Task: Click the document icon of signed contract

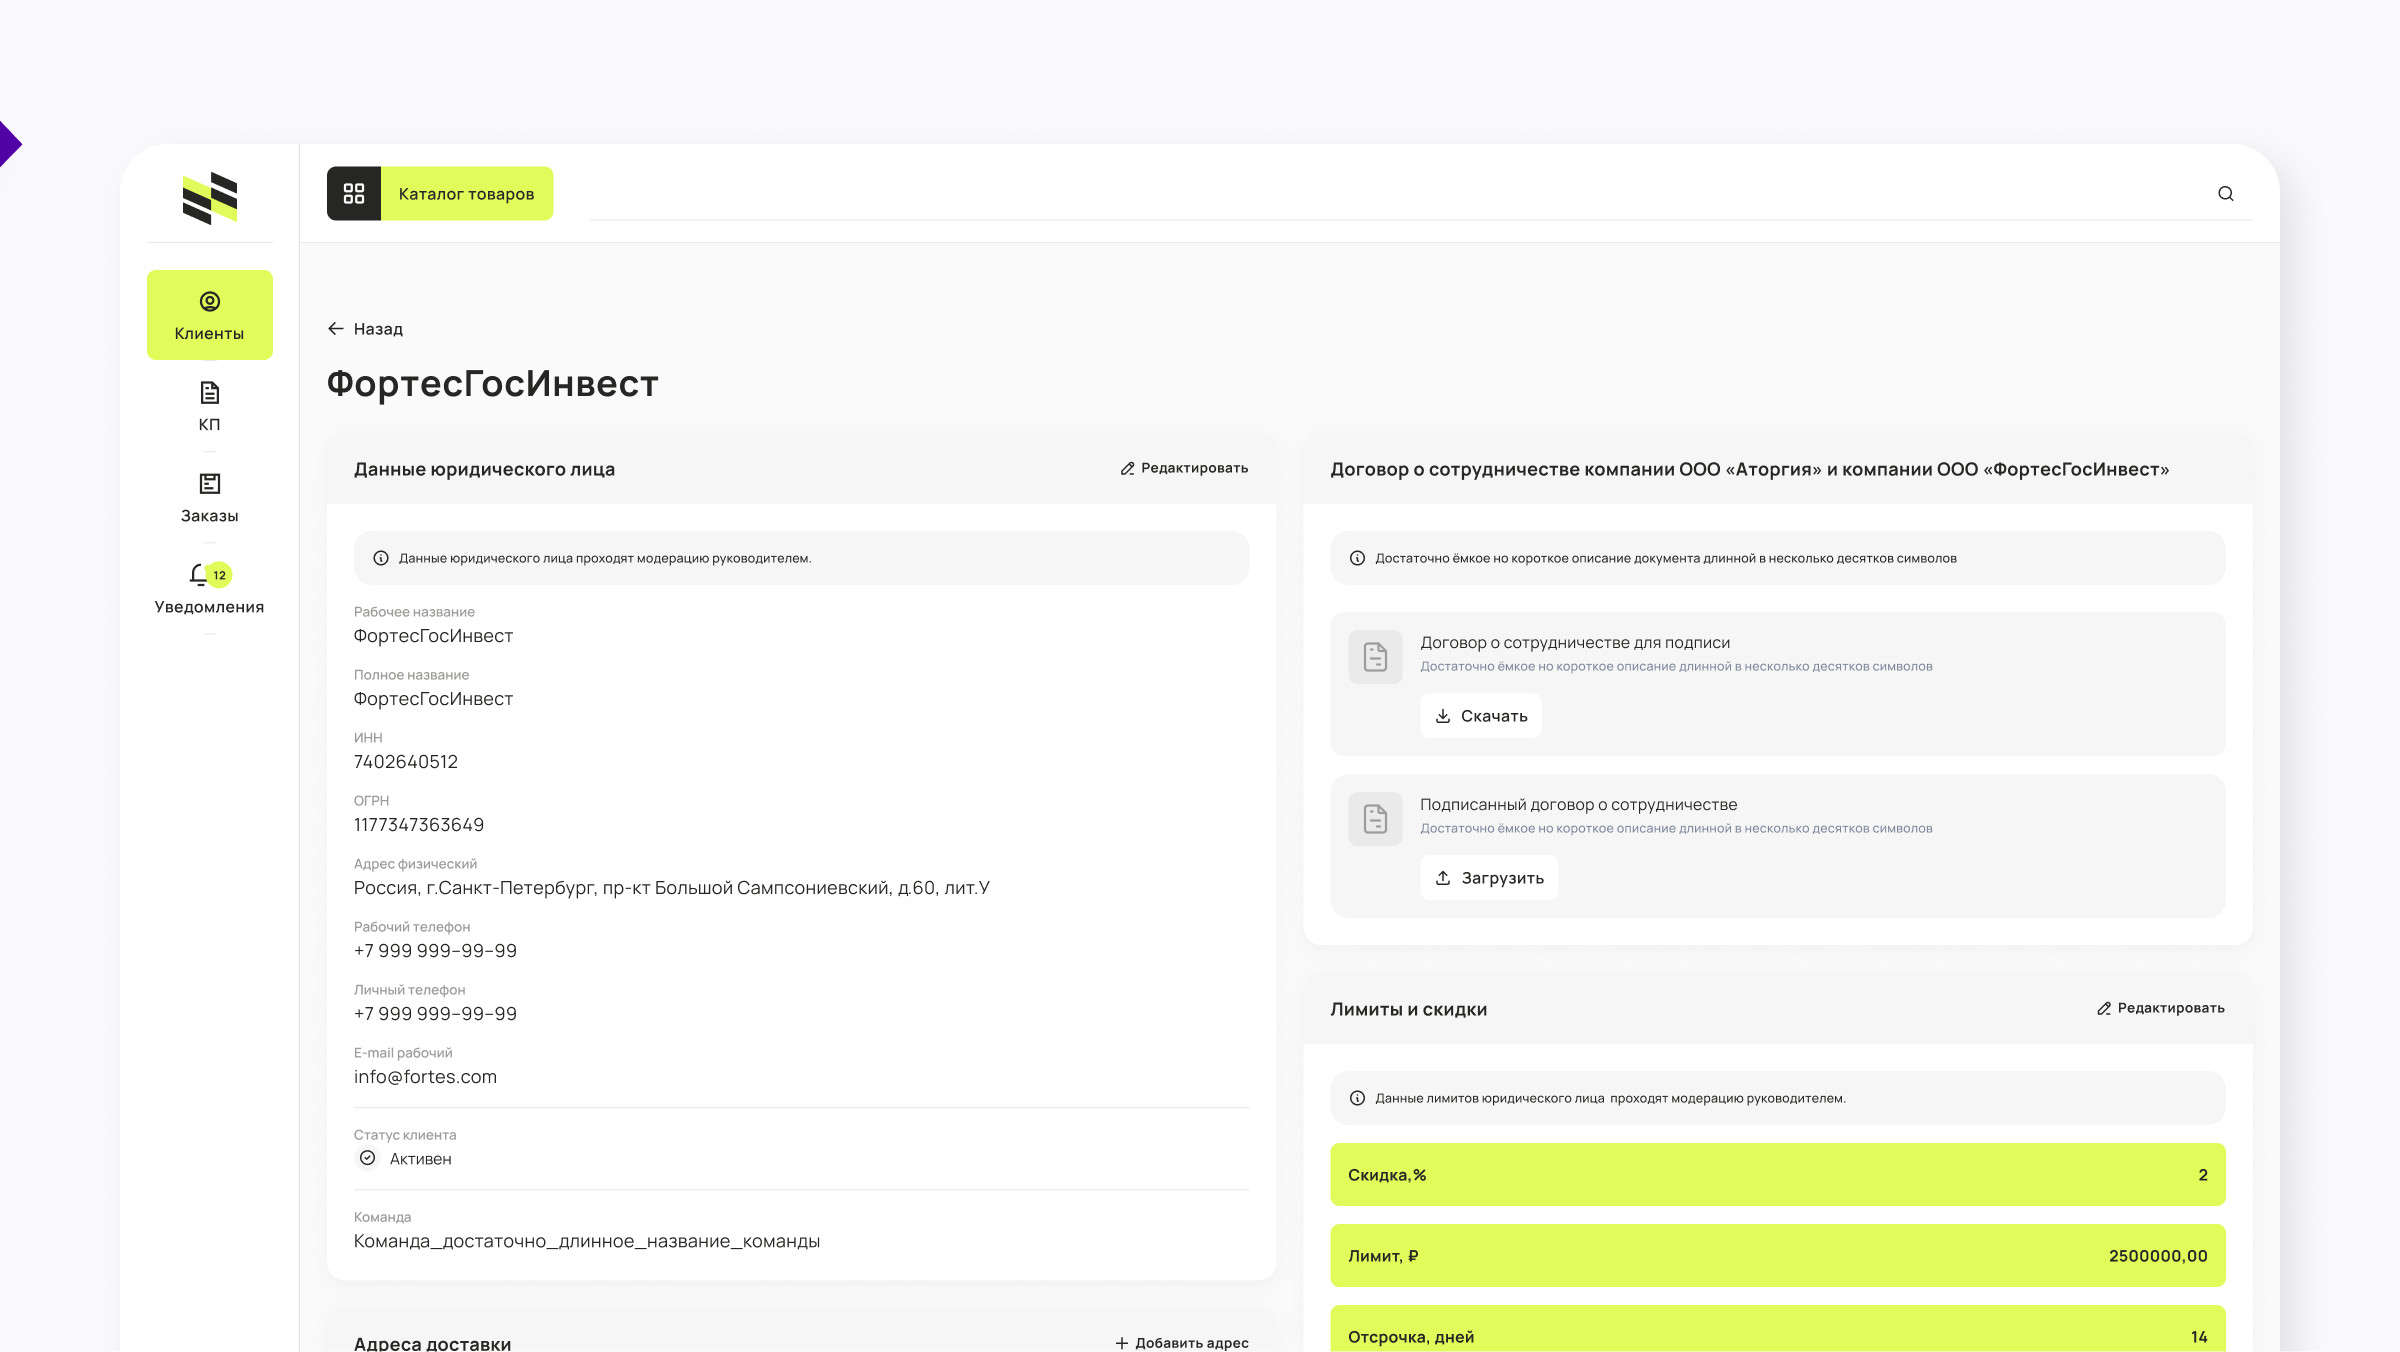Action: (x=1375, y=819)
